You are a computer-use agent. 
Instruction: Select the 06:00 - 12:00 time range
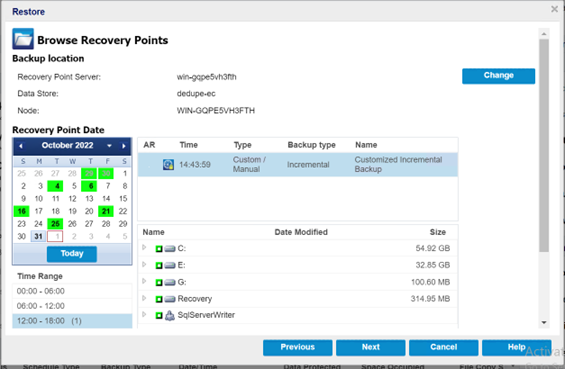72,306
